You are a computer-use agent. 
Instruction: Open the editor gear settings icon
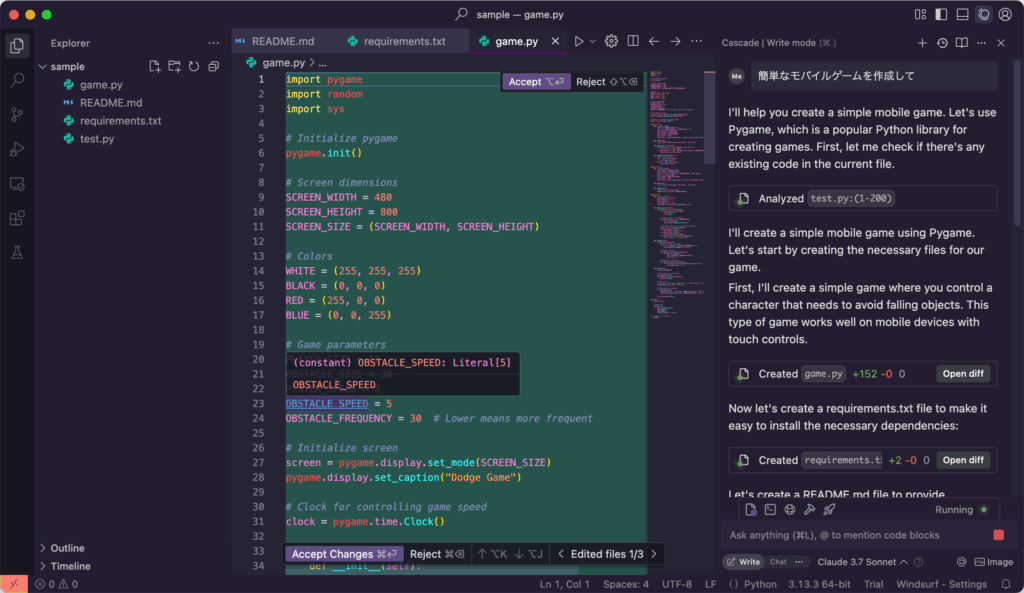611,41
